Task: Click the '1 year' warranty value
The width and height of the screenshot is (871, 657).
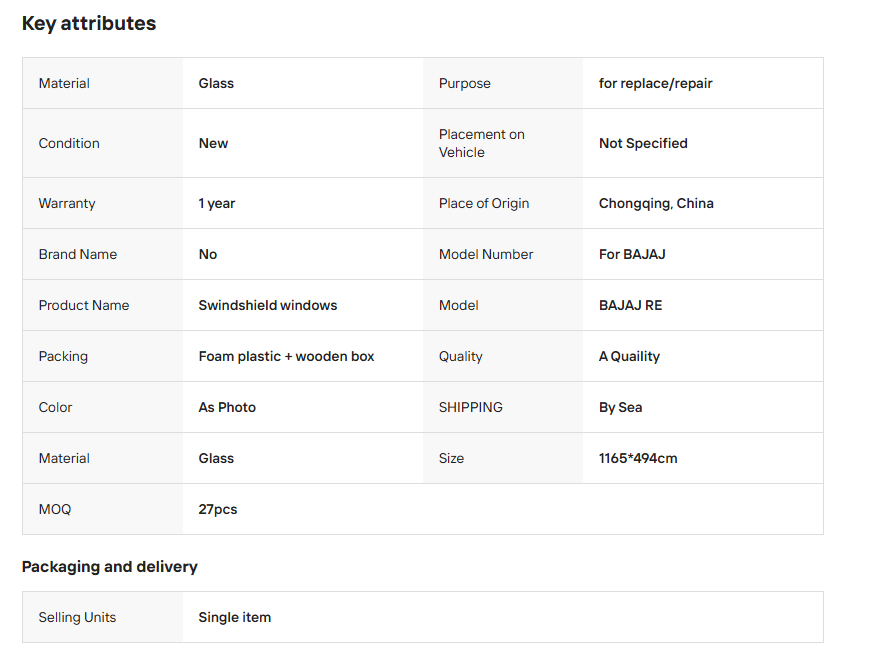Action: (217, 203)
